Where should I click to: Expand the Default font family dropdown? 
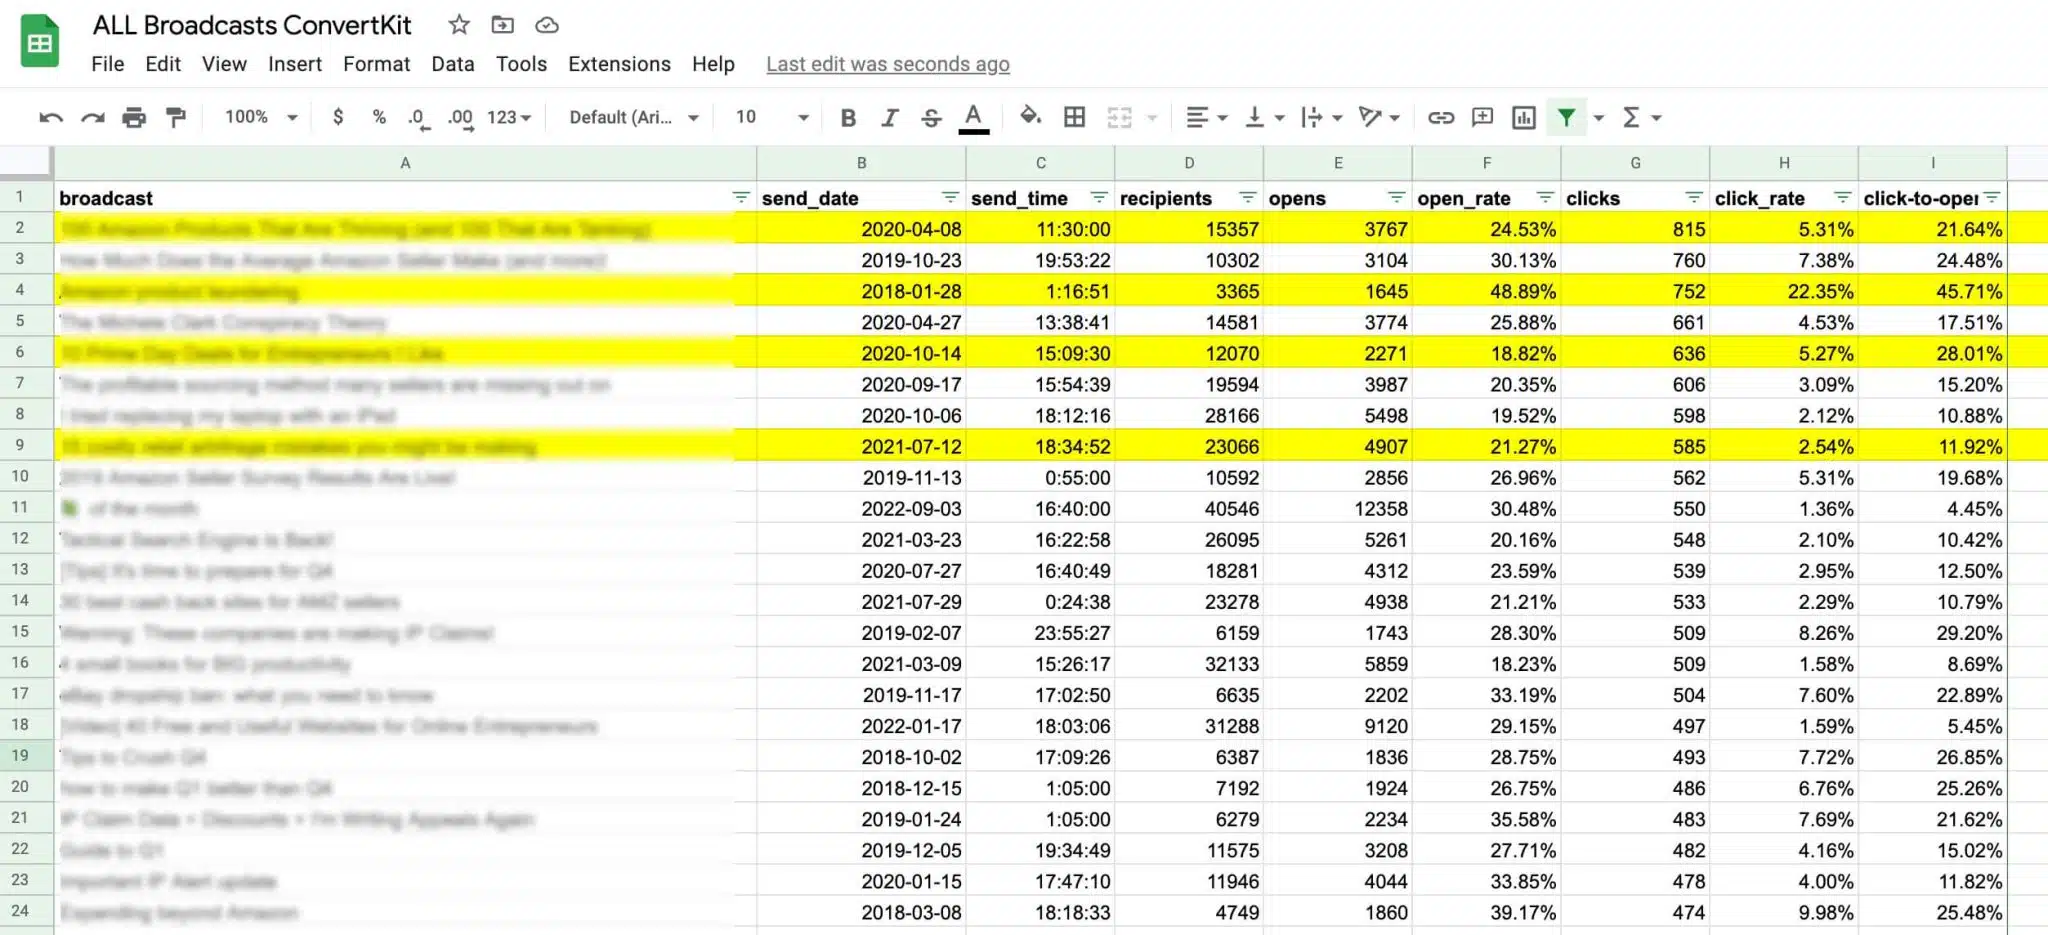633,118
